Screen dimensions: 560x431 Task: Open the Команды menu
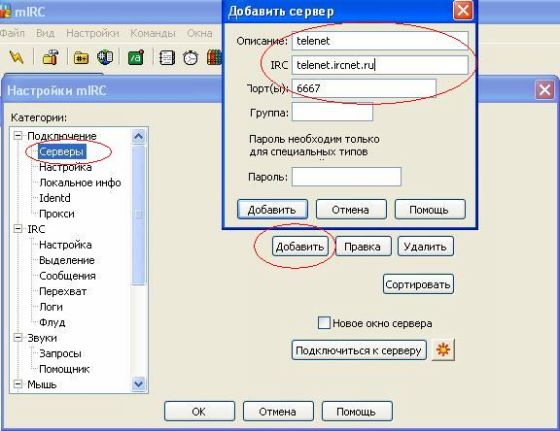(x=153, y=33)
